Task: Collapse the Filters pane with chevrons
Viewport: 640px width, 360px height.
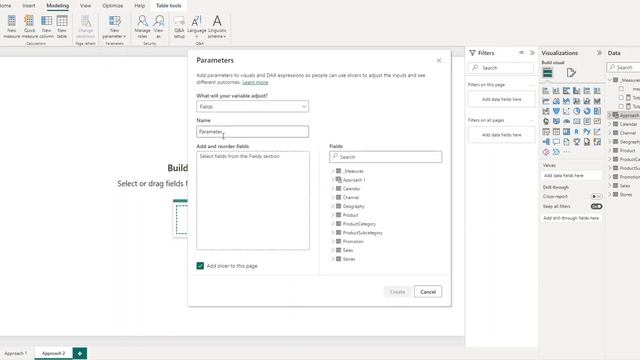Action: coord(532,53)
